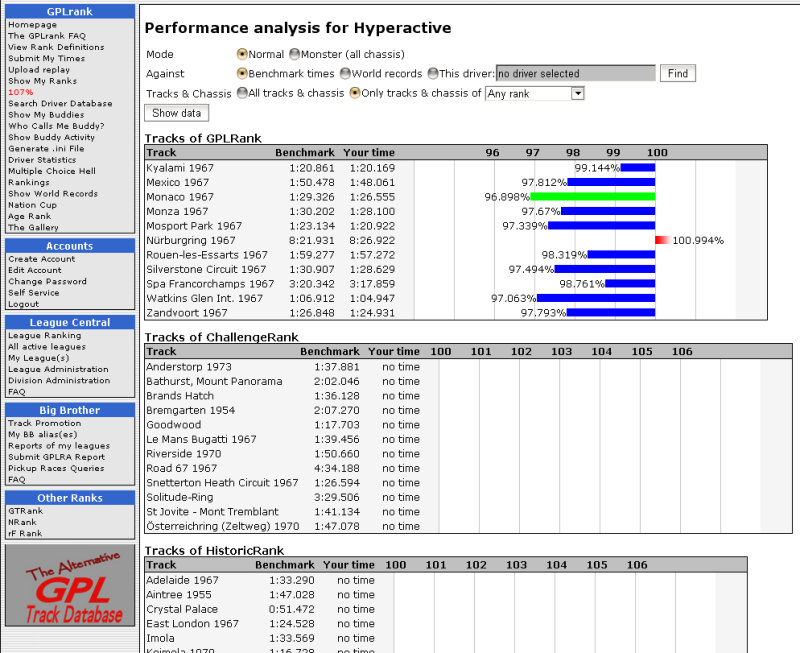The width and height of the screenshot is (800, 653).
Task: Click Adelaide 1967 track name
Action: (182, 580)
